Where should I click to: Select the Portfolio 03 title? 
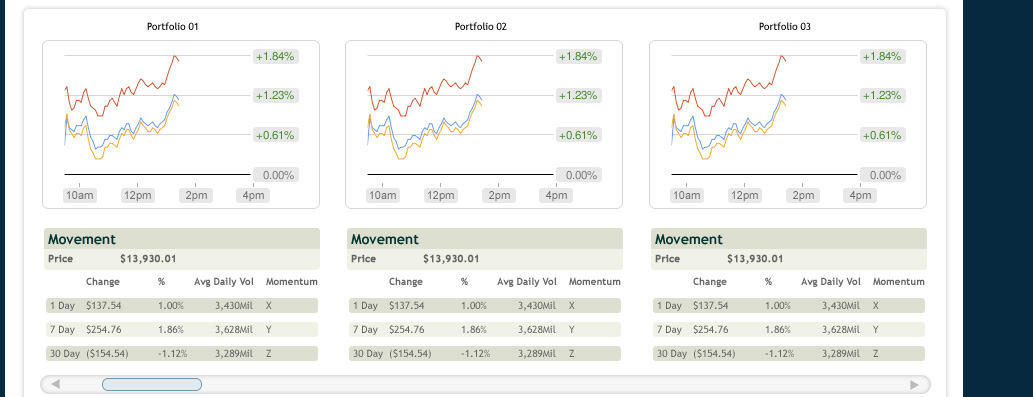785,27
